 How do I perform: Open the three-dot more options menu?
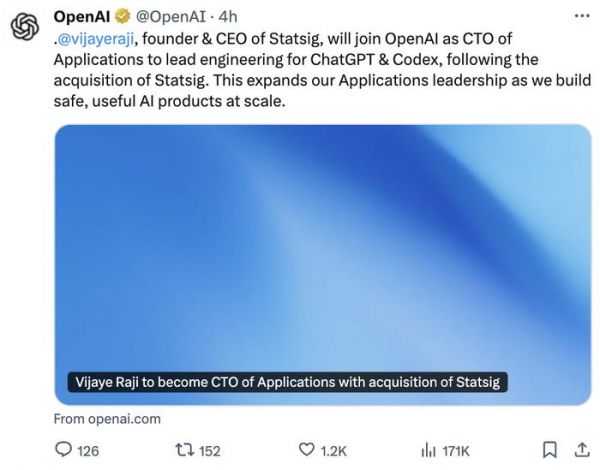pyautogui.click(x=581, y=17)
